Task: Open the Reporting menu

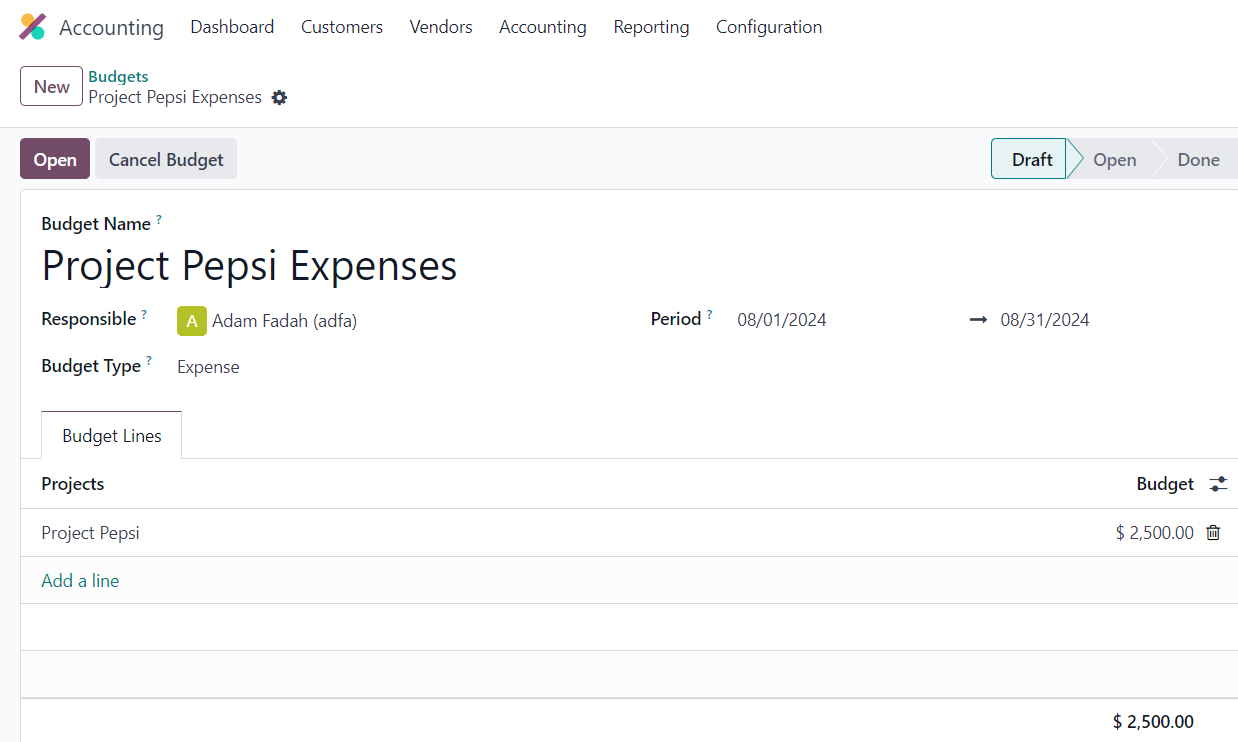Action: [651, 27]
